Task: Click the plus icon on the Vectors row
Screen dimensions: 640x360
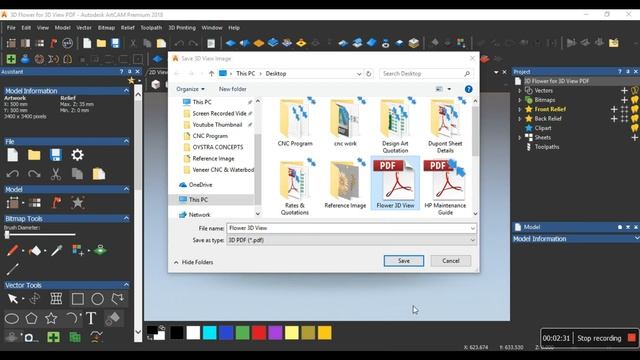Action: pyautogui.click(x=624, y=91)
